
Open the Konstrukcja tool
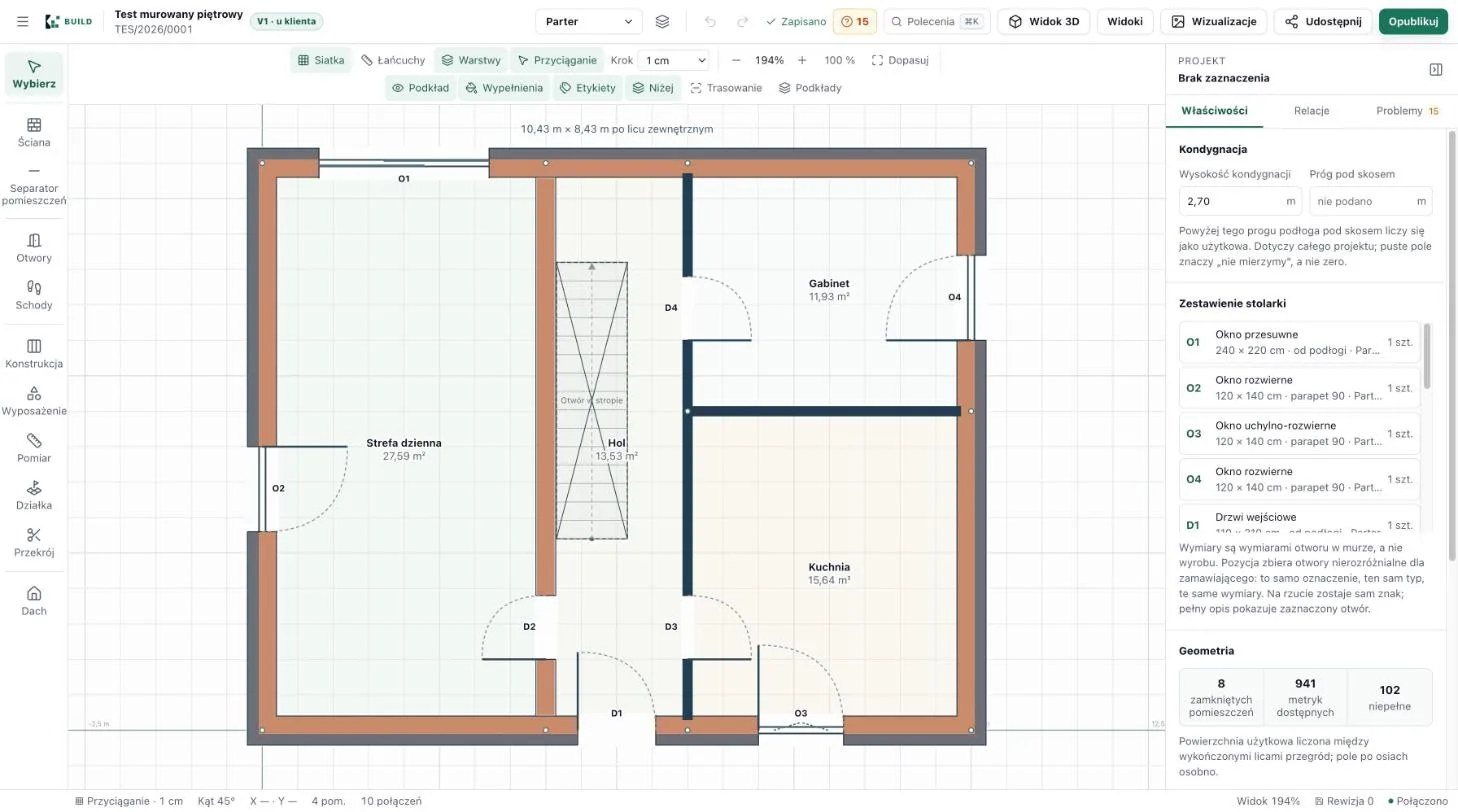(x=34, y=353)
